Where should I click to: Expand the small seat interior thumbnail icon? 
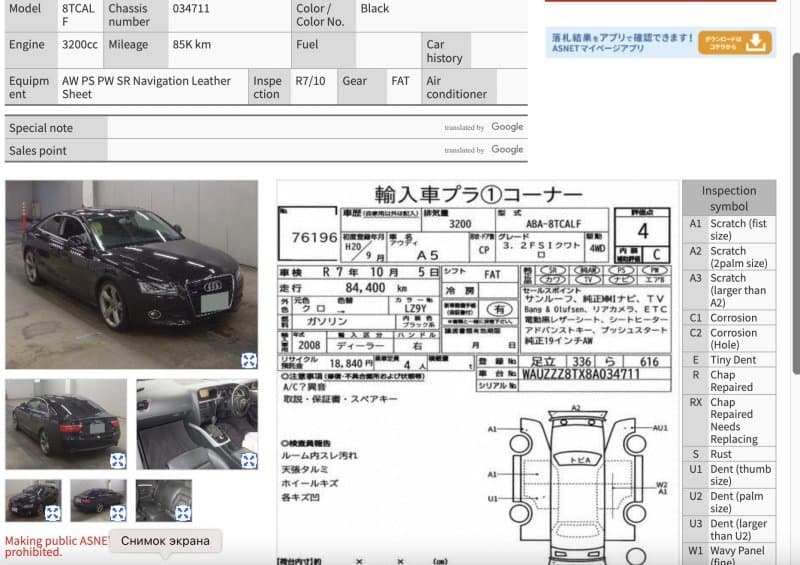click(183, 512)
